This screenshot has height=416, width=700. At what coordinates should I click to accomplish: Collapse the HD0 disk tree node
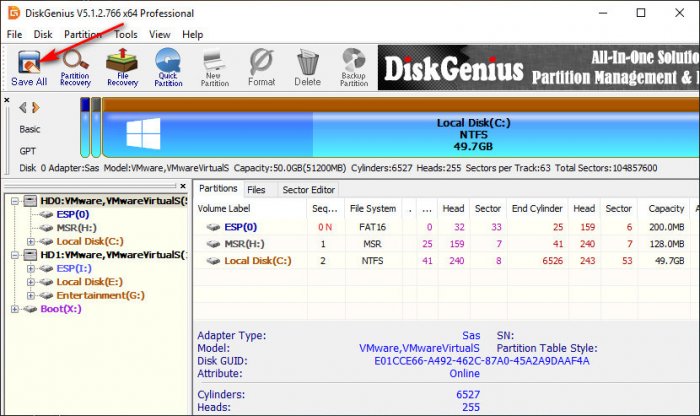(15, 201)
